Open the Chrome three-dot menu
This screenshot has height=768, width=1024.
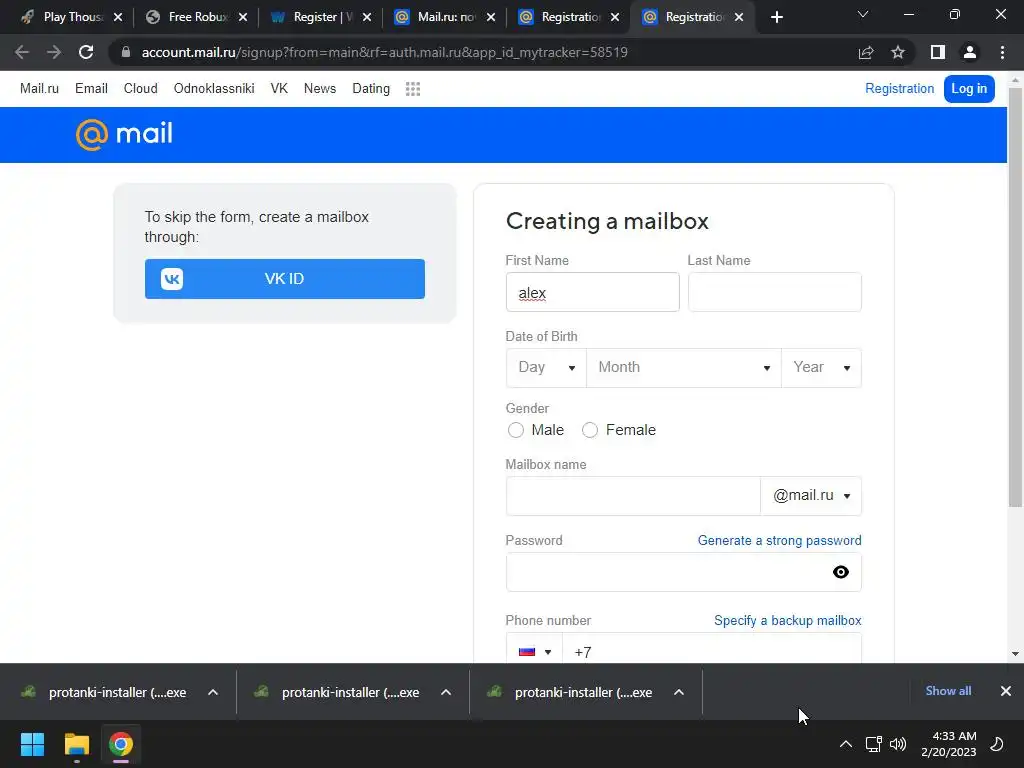(x=1002, y=52)
